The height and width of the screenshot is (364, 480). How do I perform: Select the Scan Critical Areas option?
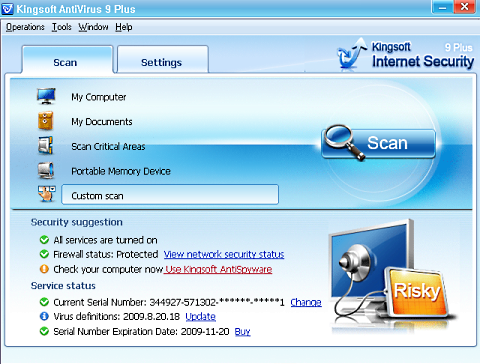click(108, 146)
